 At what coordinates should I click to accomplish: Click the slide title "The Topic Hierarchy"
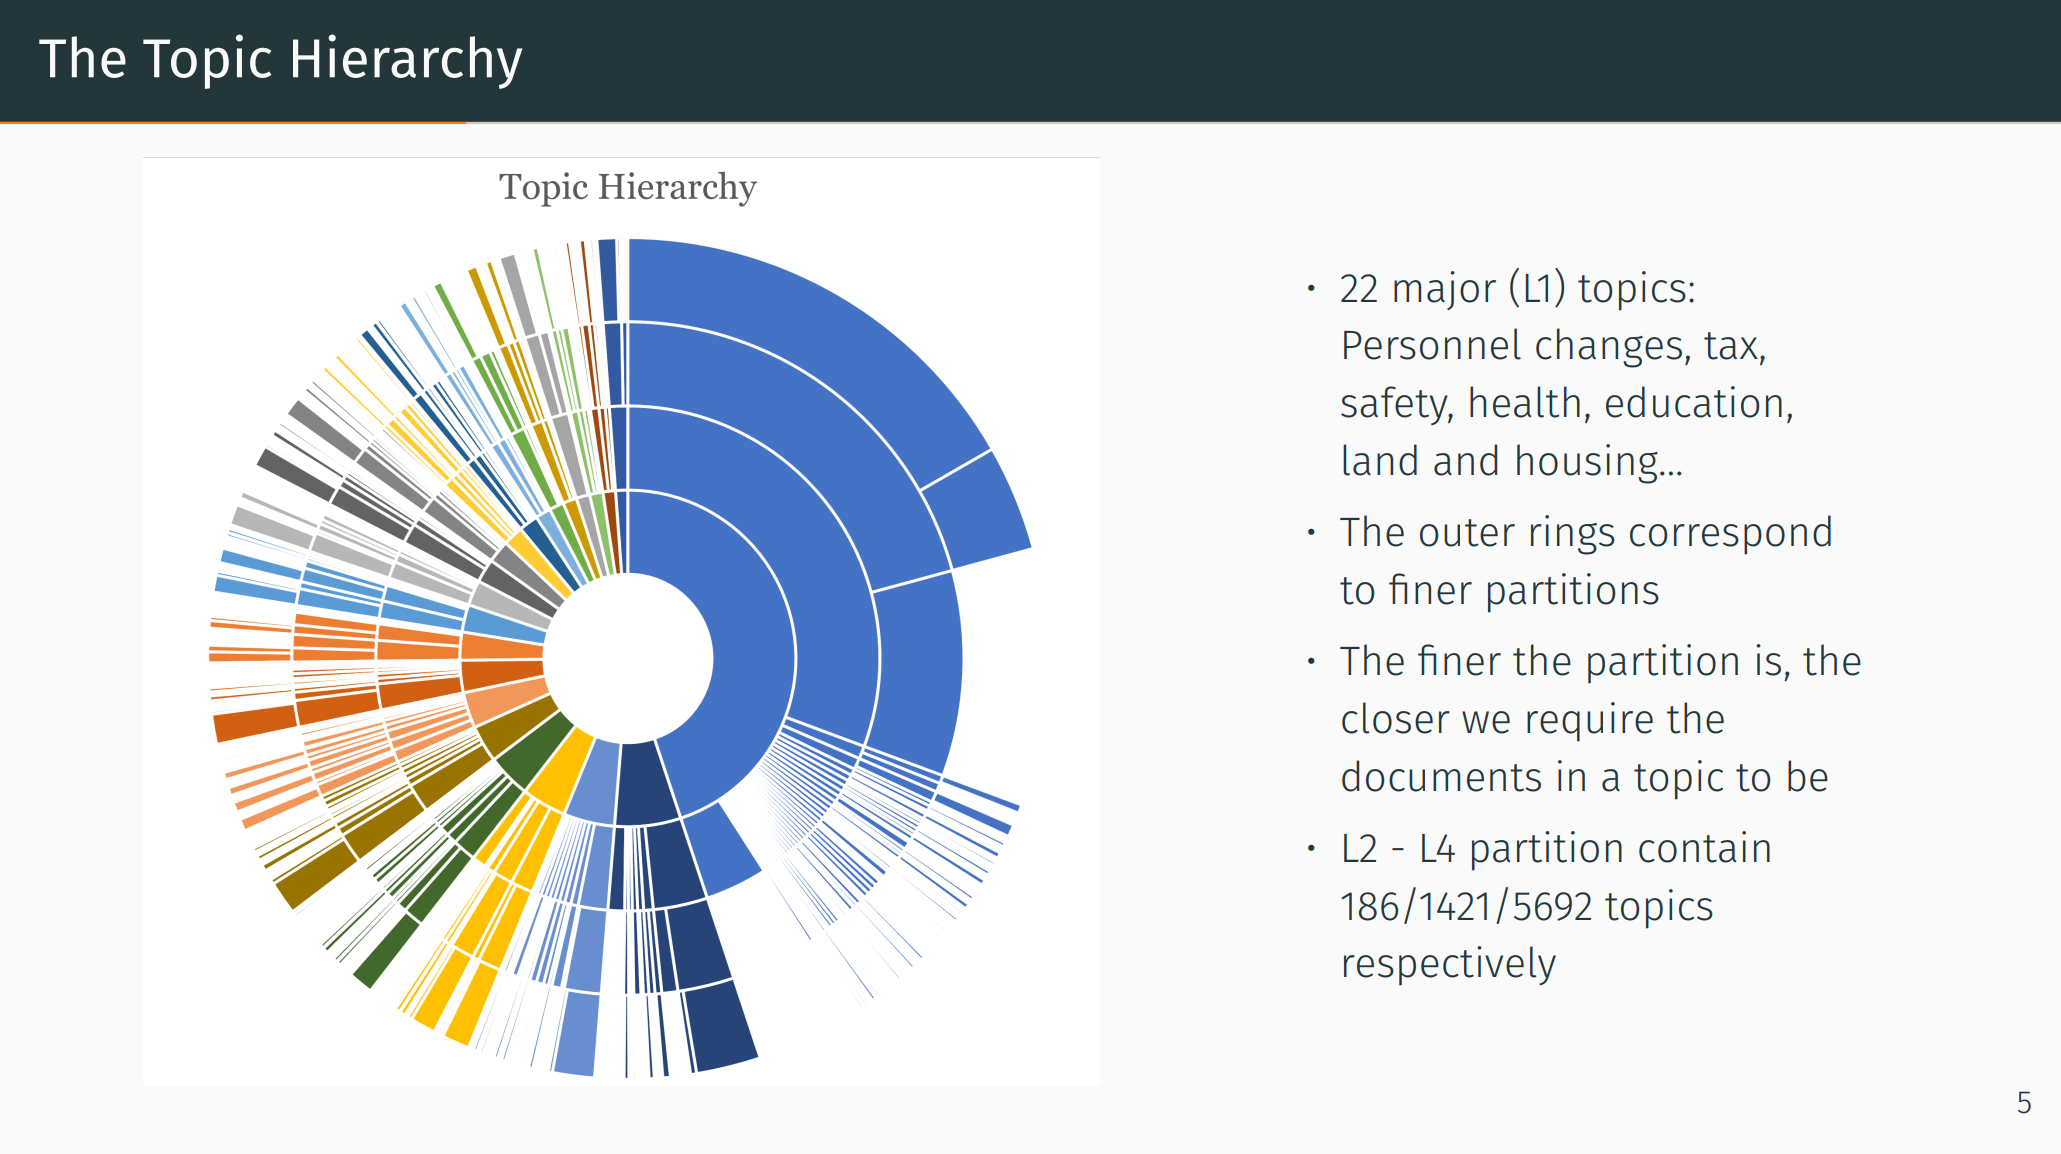click(280, 59)
